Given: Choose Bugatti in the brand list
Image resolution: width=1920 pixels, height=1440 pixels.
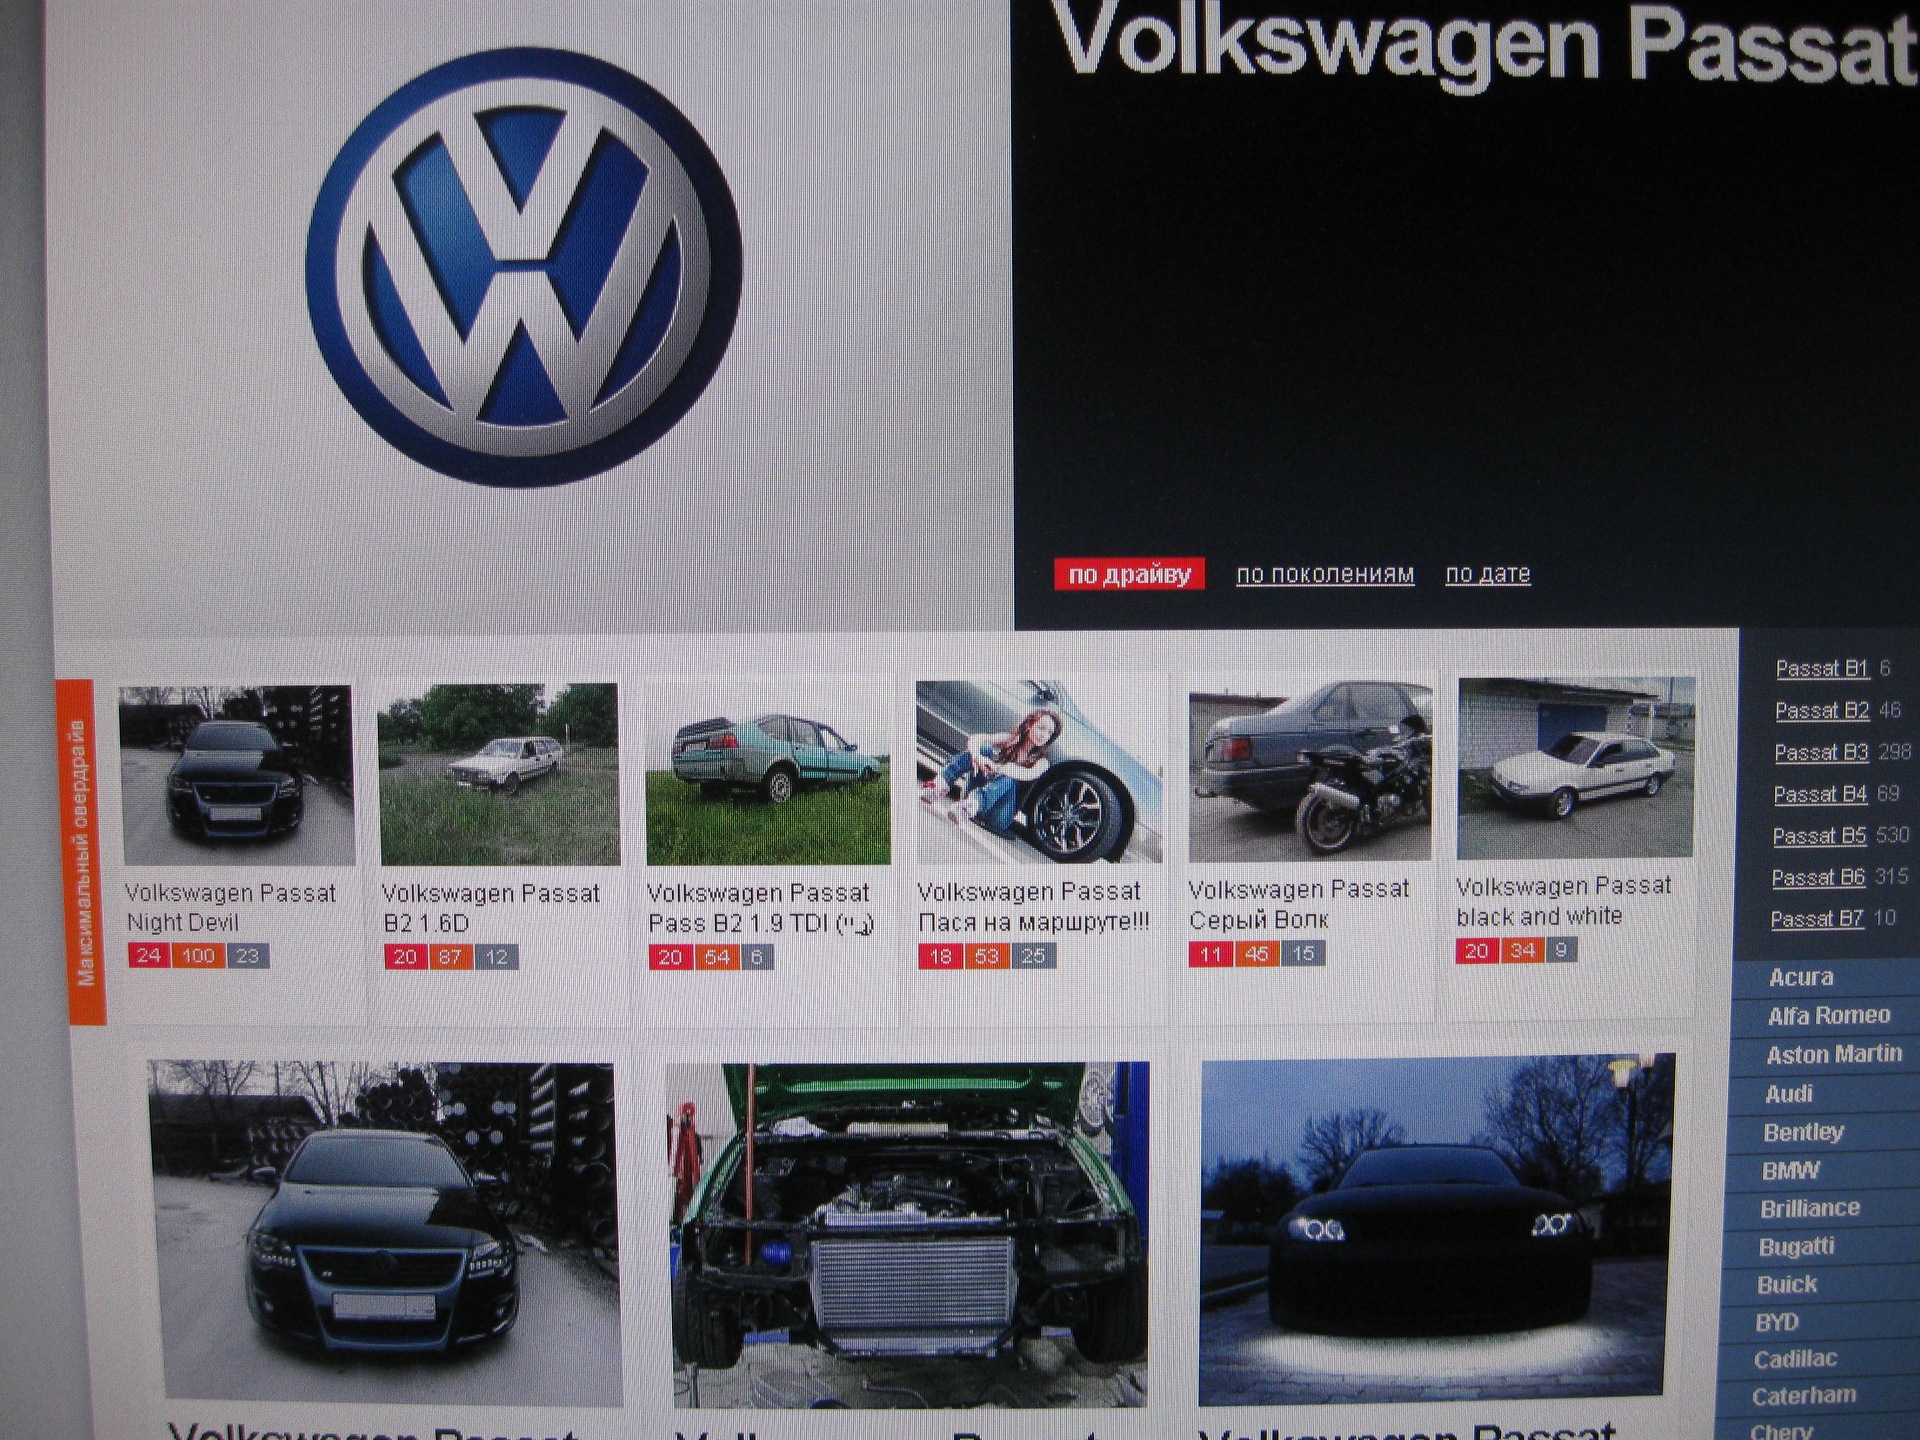Looking at the screenshot, I should [1796, 1247].
